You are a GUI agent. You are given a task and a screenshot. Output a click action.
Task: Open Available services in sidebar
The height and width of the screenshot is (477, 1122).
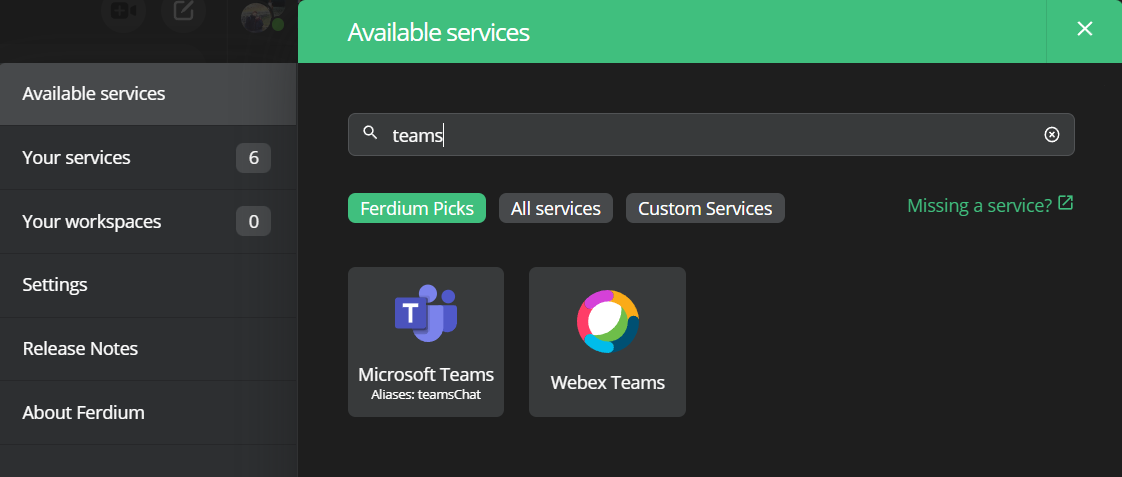coord(148,94)
